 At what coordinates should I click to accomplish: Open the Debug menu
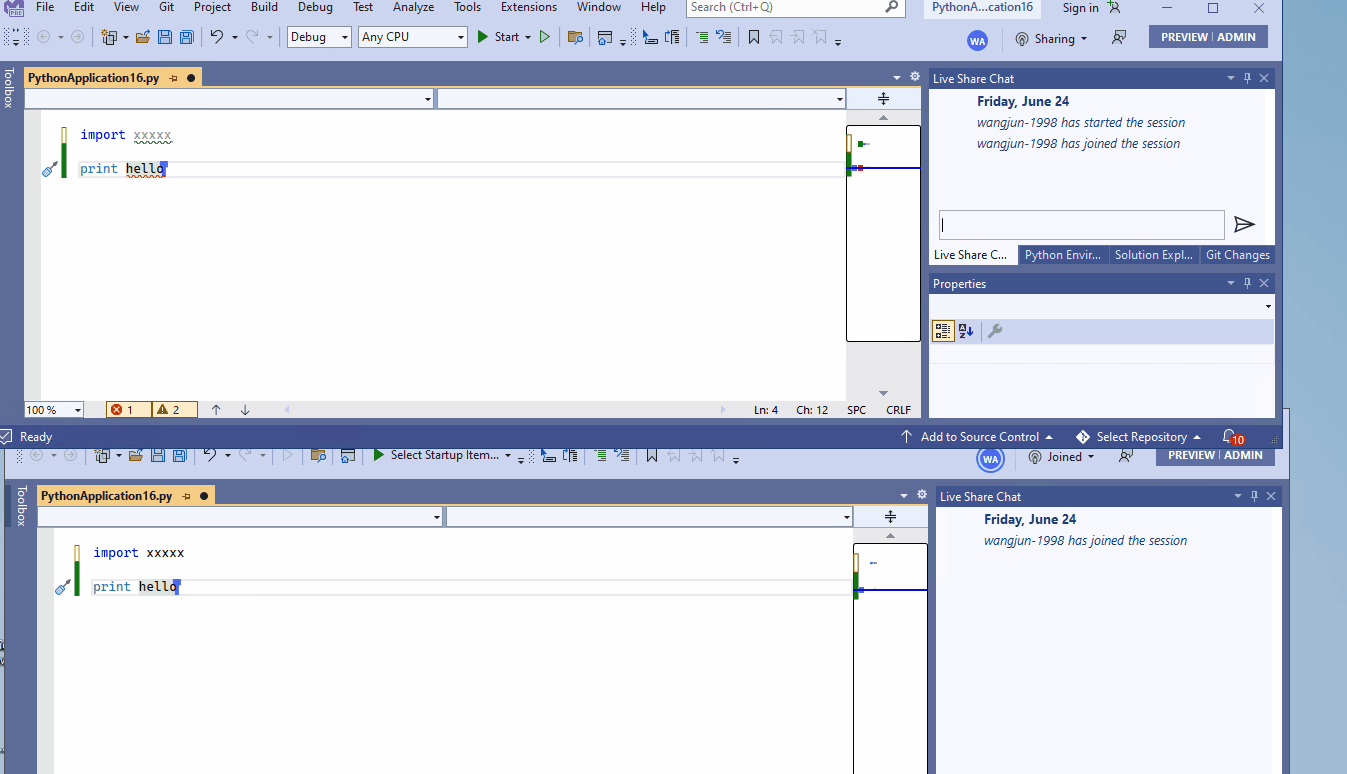[x=315, y=7]
